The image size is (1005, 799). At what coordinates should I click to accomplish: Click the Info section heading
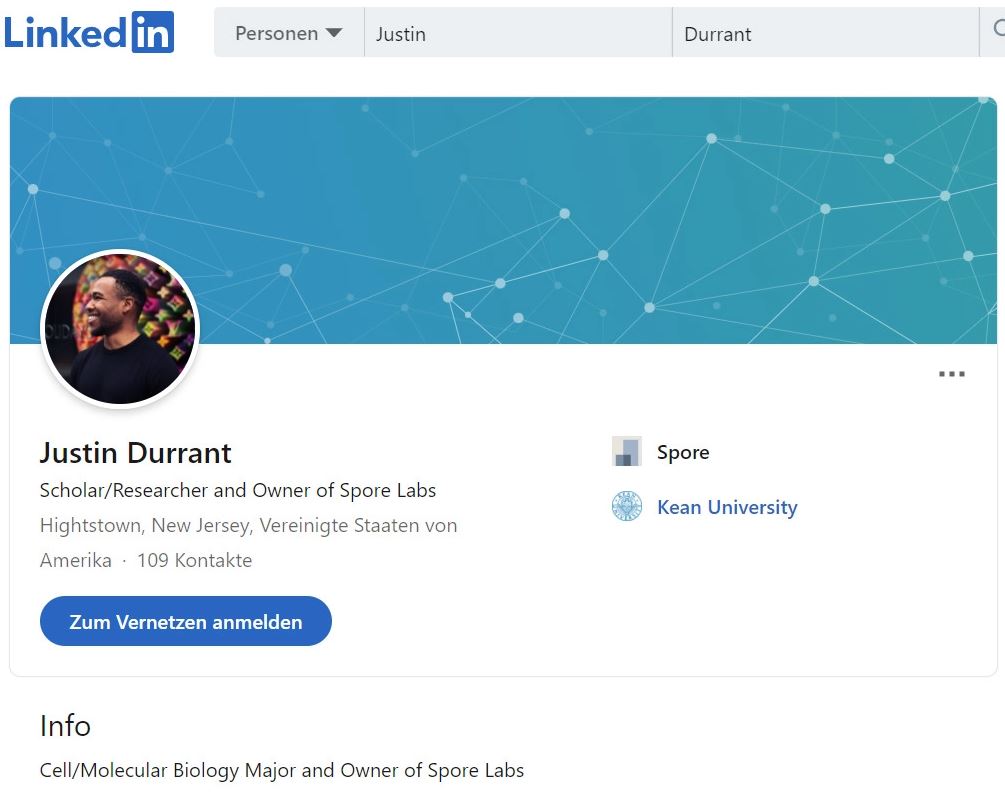point(65,725)
